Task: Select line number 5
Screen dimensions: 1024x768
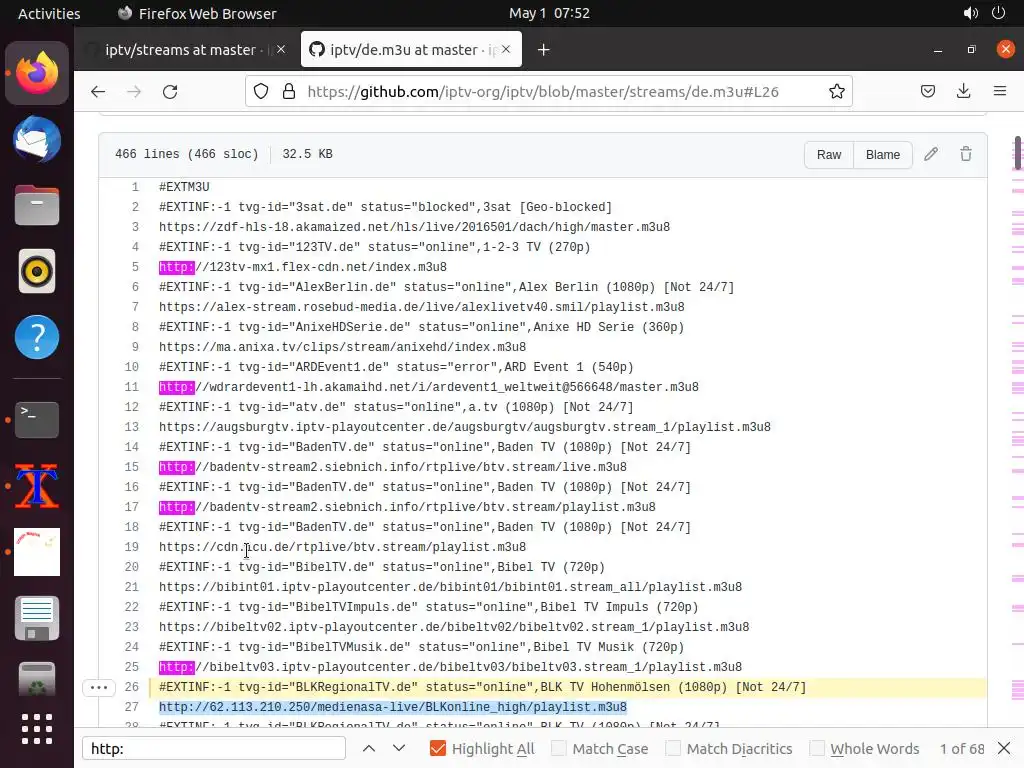Action: [135, 267]
